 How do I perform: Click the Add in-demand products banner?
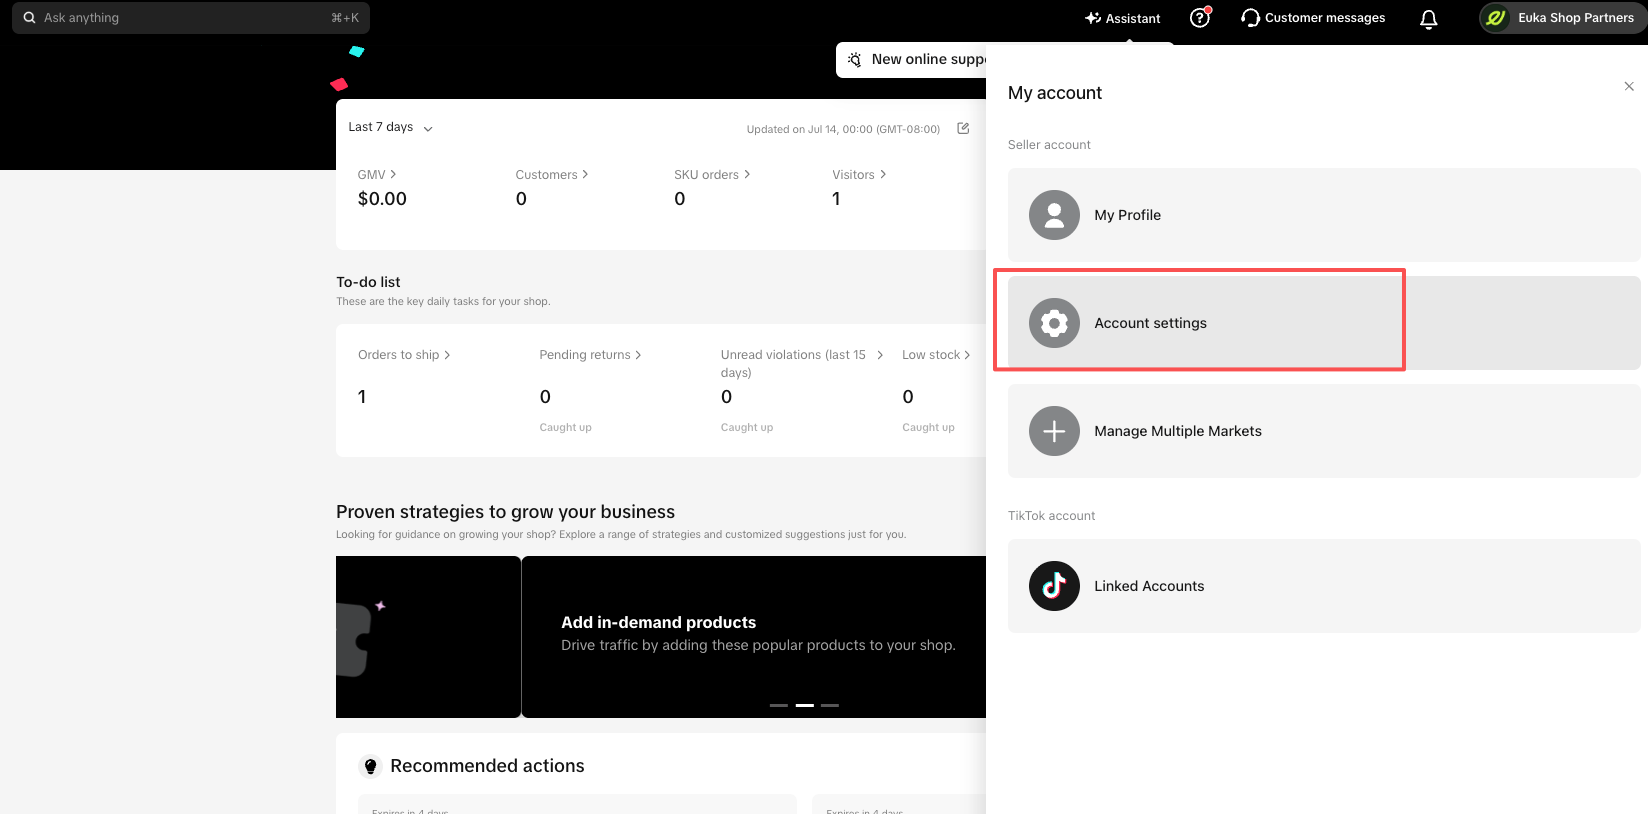click(x=754, y=637)
